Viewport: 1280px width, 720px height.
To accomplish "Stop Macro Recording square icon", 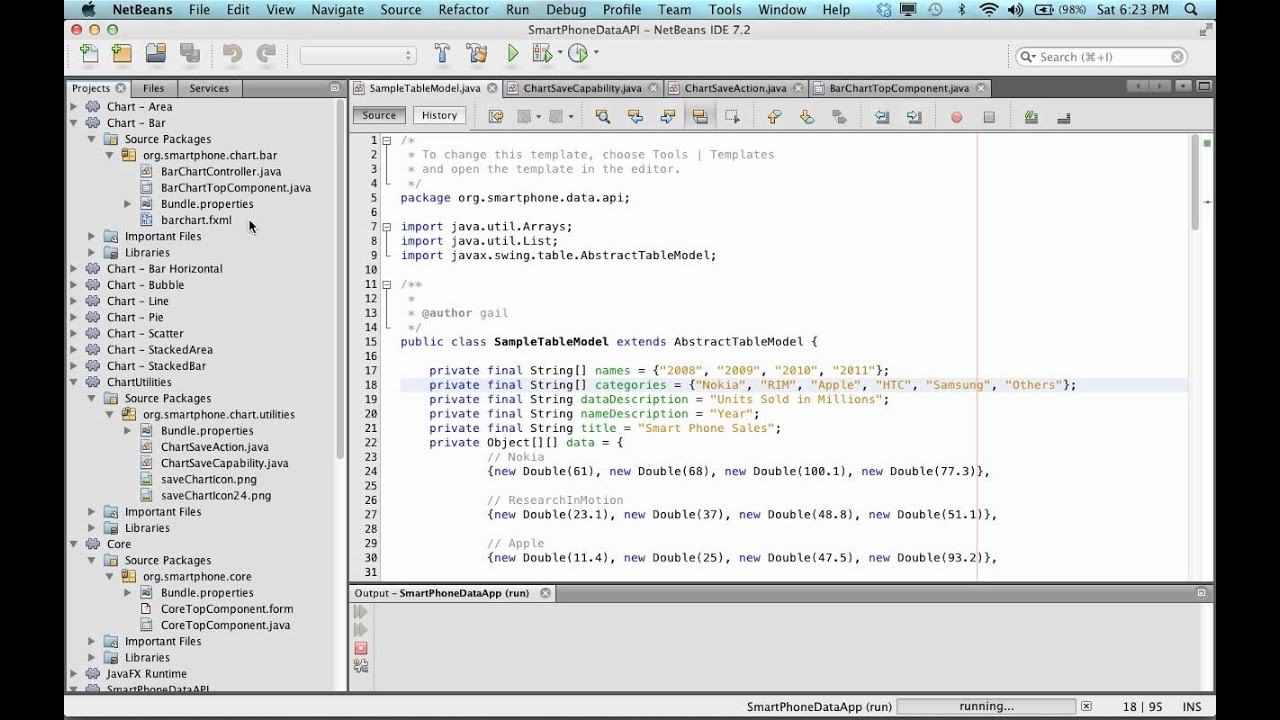I will [x=989, y=117].
